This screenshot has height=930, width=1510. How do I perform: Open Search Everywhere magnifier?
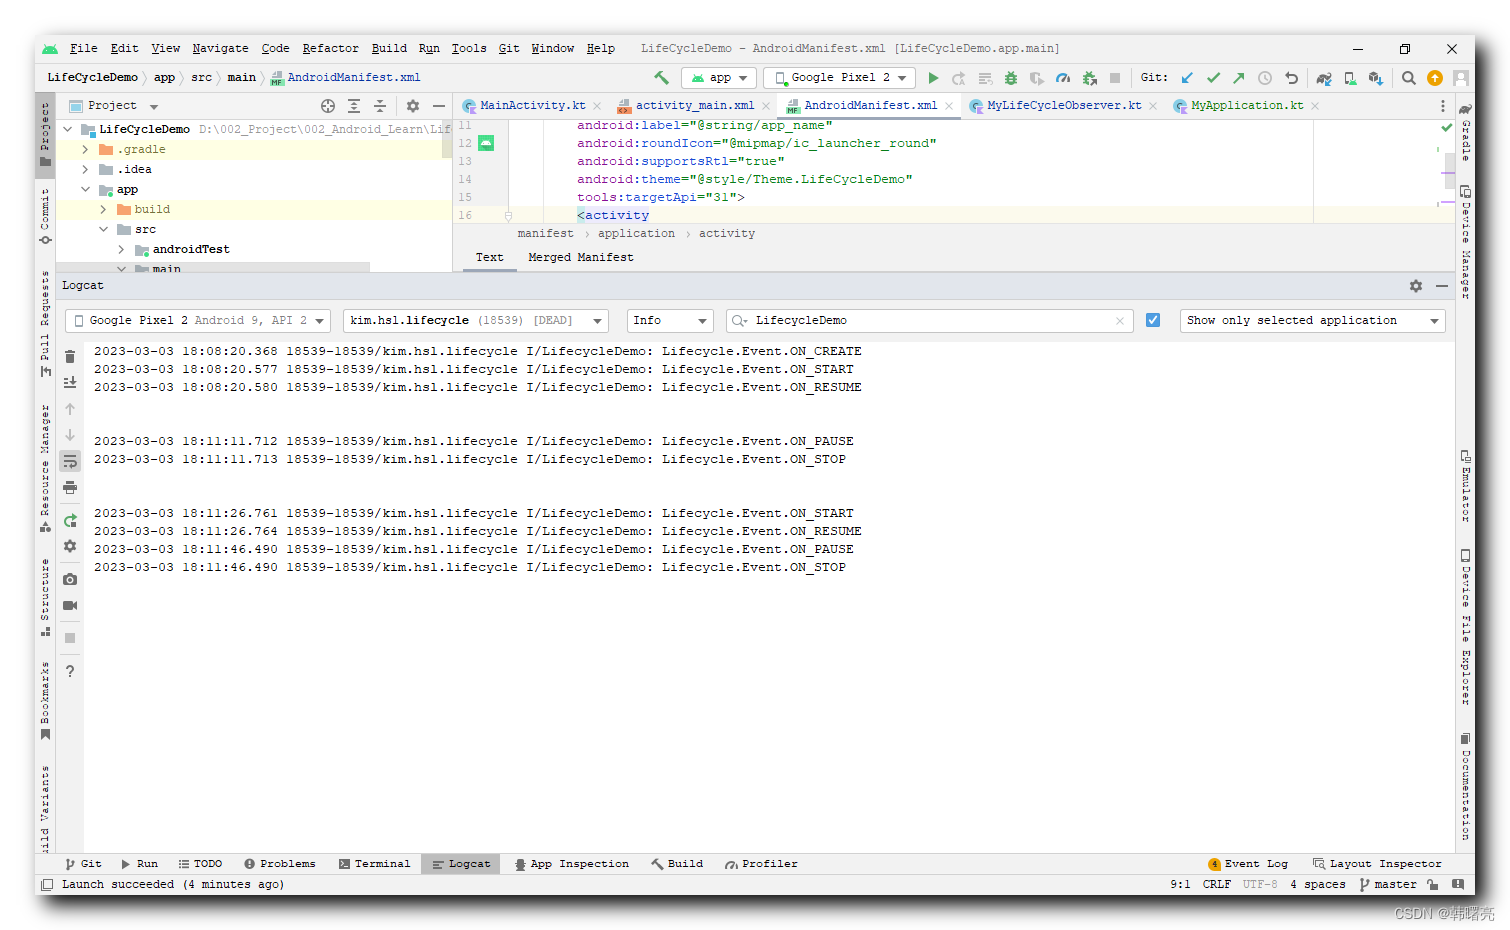[x=1409, y=78]
